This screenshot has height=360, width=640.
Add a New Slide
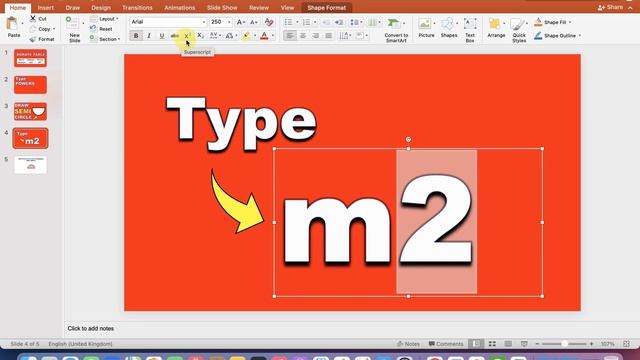pyautogui.click(x=74, y=29)
